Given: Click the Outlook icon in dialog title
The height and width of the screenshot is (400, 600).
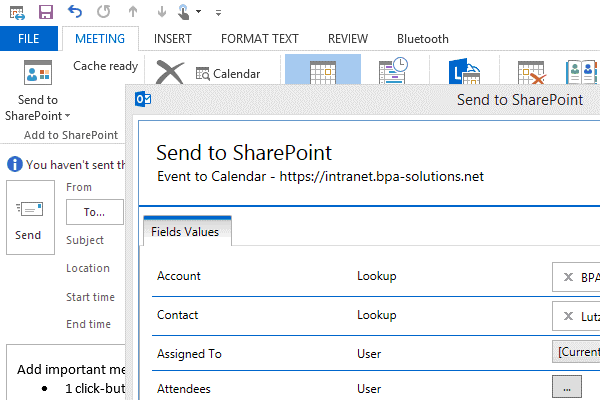Looking at the screenshot, I should 143,100.
